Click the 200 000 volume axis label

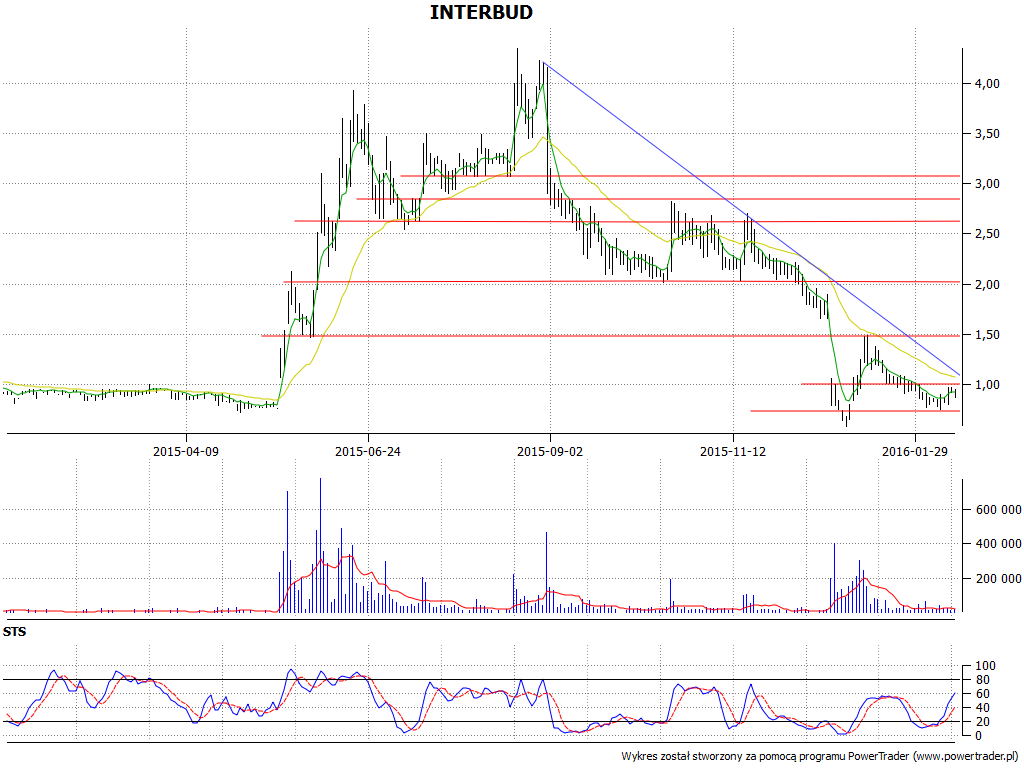(x=999, y=579)
